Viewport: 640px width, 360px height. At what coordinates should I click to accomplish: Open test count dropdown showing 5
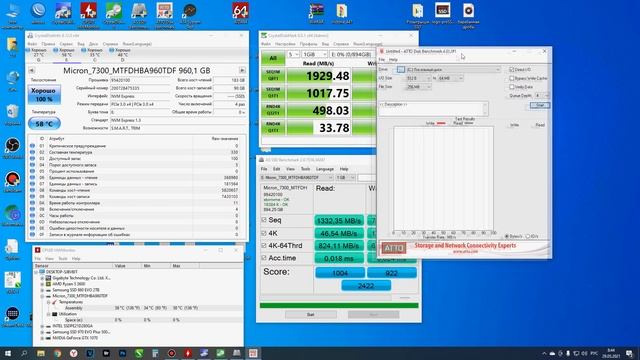coord(293,55)
